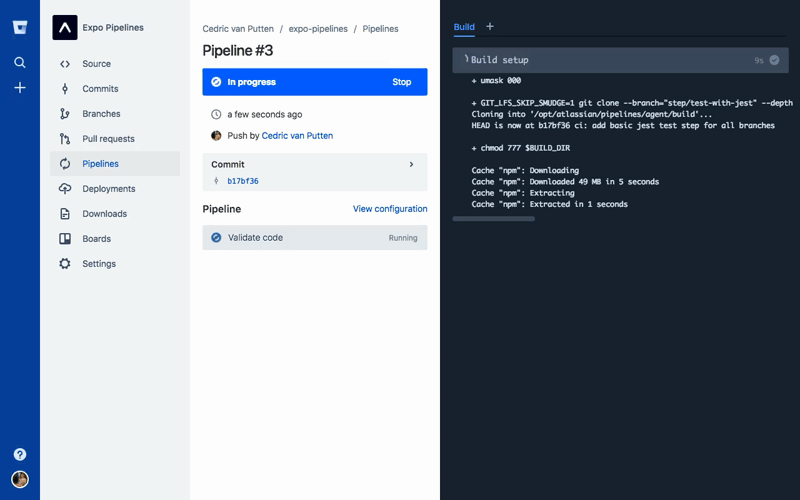The height and width of the screenshot is (500, 800).
Task: Select the Build tab
Action: pyautogui.click(x=464, y=27)
